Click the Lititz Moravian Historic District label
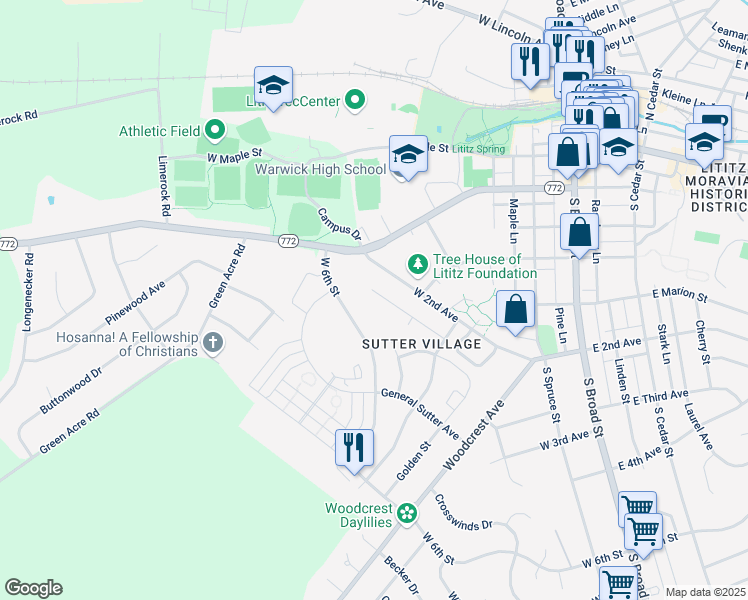This screenshot has height=600, width=748. click(x=717, y=187)
